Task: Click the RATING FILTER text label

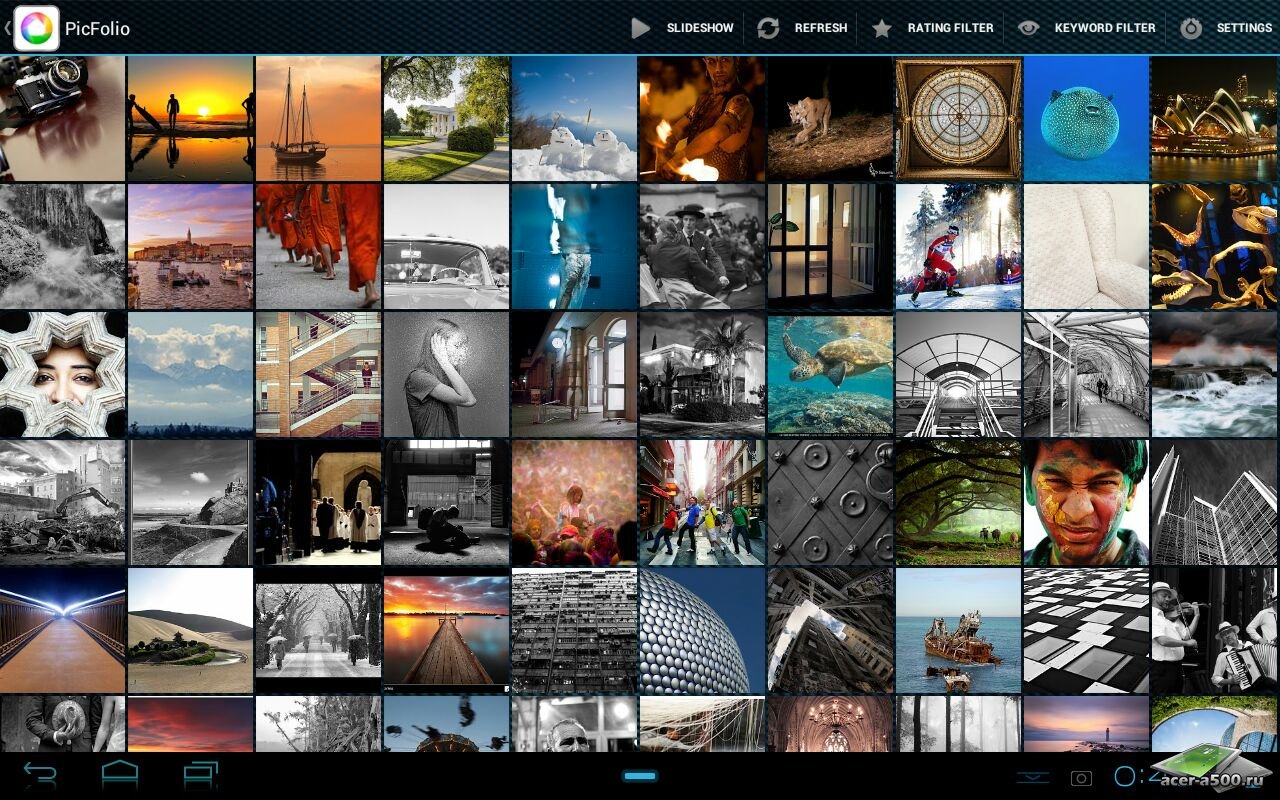Action: click(950, 28)
